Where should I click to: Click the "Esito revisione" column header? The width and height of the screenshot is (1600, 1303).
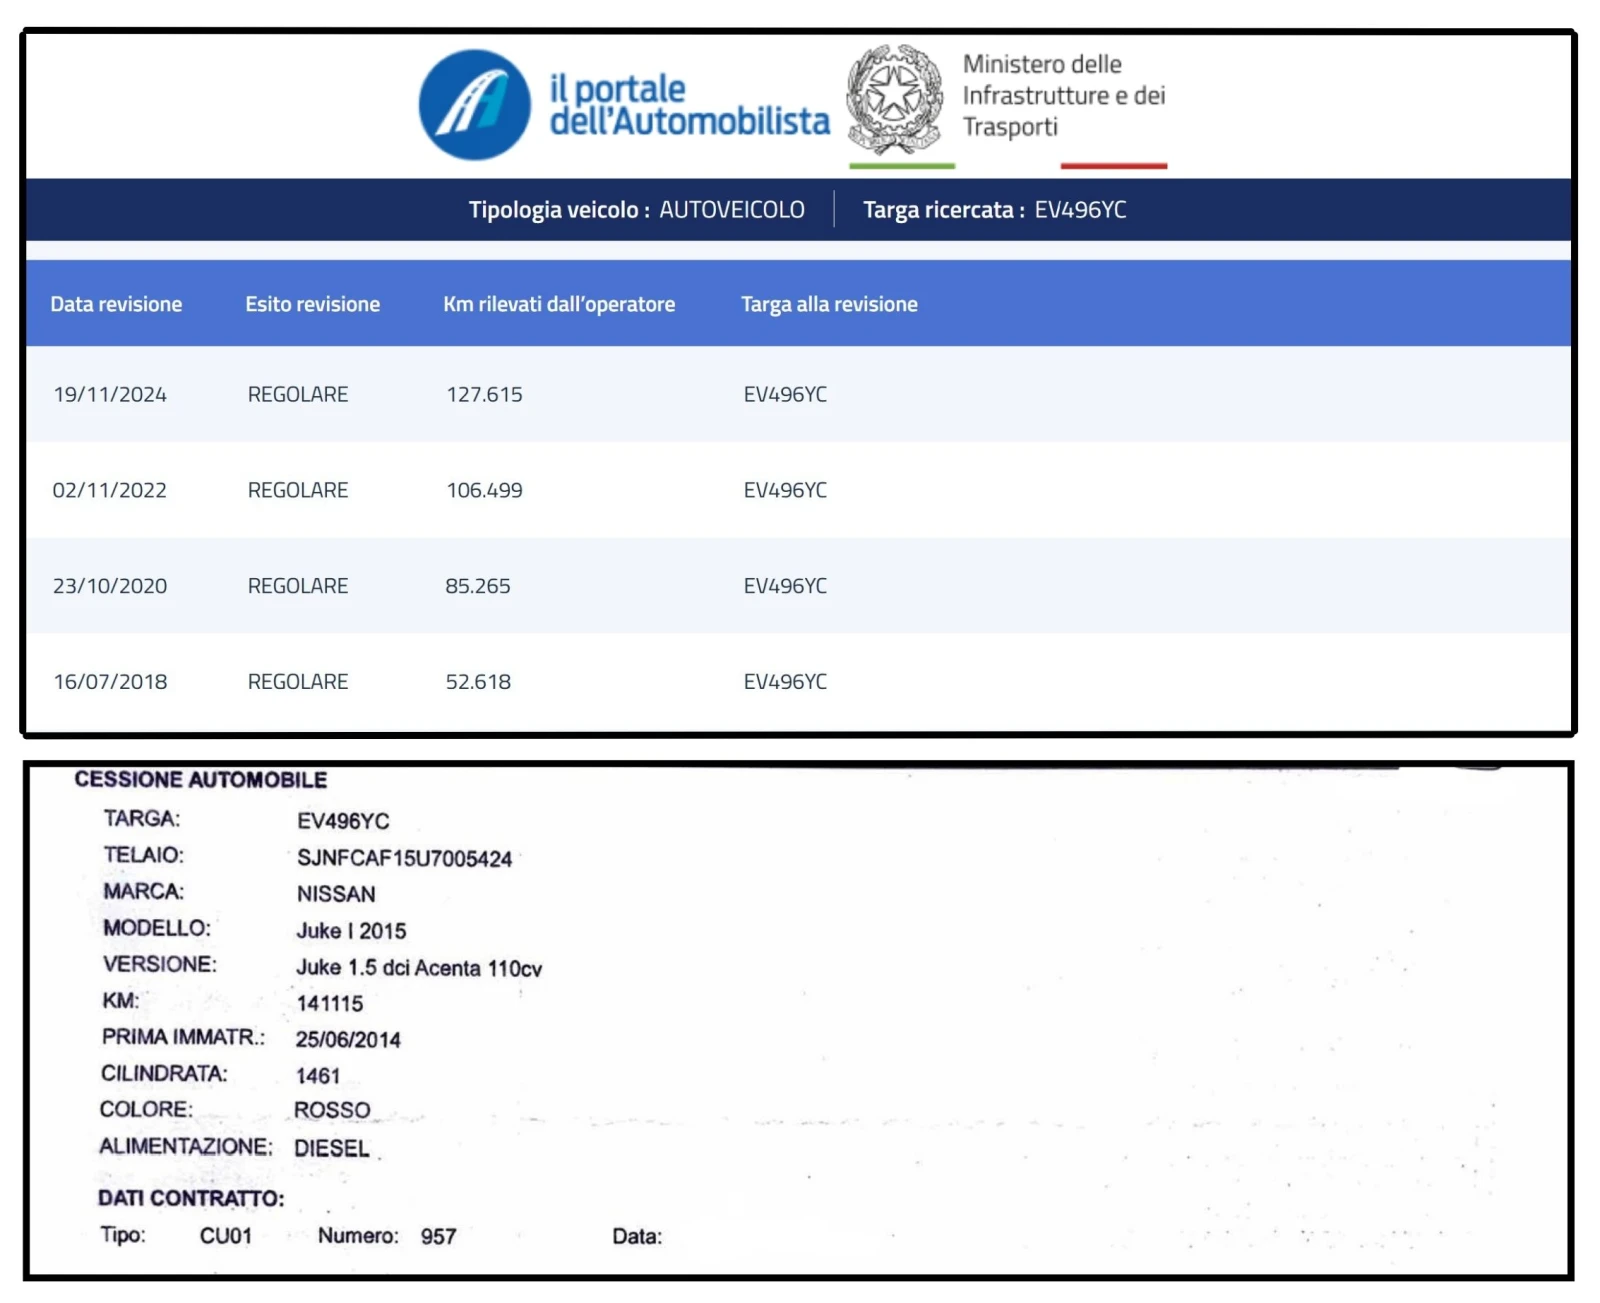tap(313, 304)
